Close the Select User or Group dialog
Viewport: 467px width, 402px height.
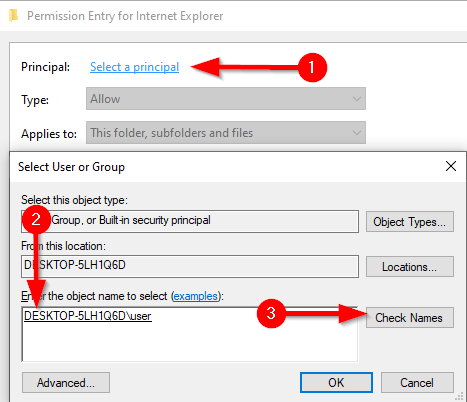[x=451, y=166]
